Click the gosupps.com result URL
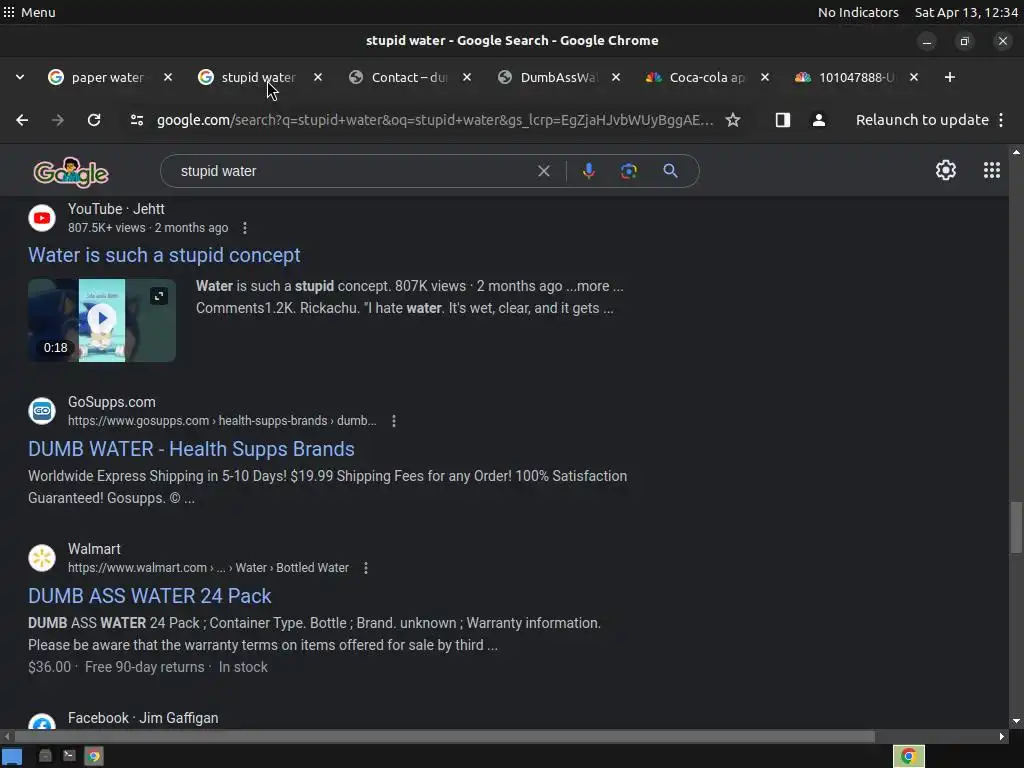The width and height of the screenshot is (1024, 768). tap(222, 421)
